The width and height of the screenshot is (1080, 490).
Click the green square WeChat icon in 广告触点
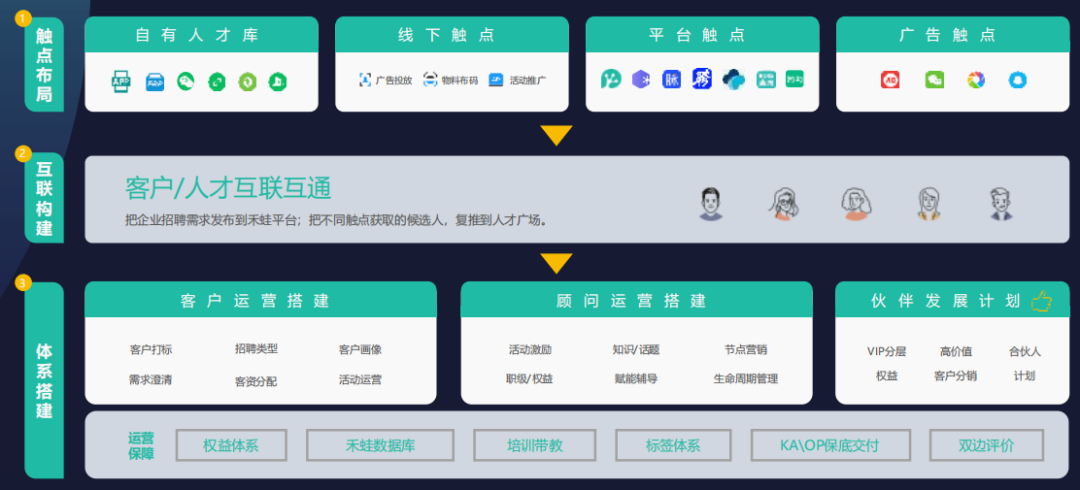coord(935,80)
